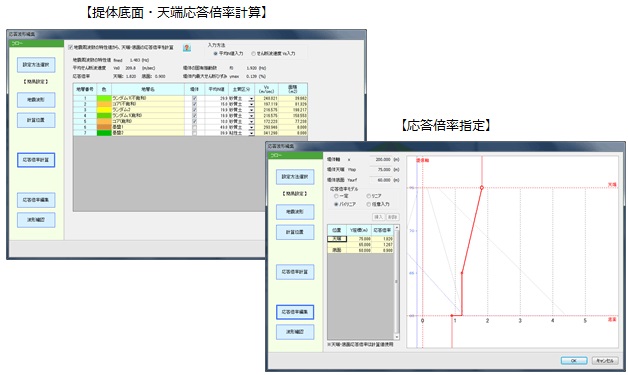Select the 天端 cell in response ratio table
628x375 pixels.
(337, 238)
